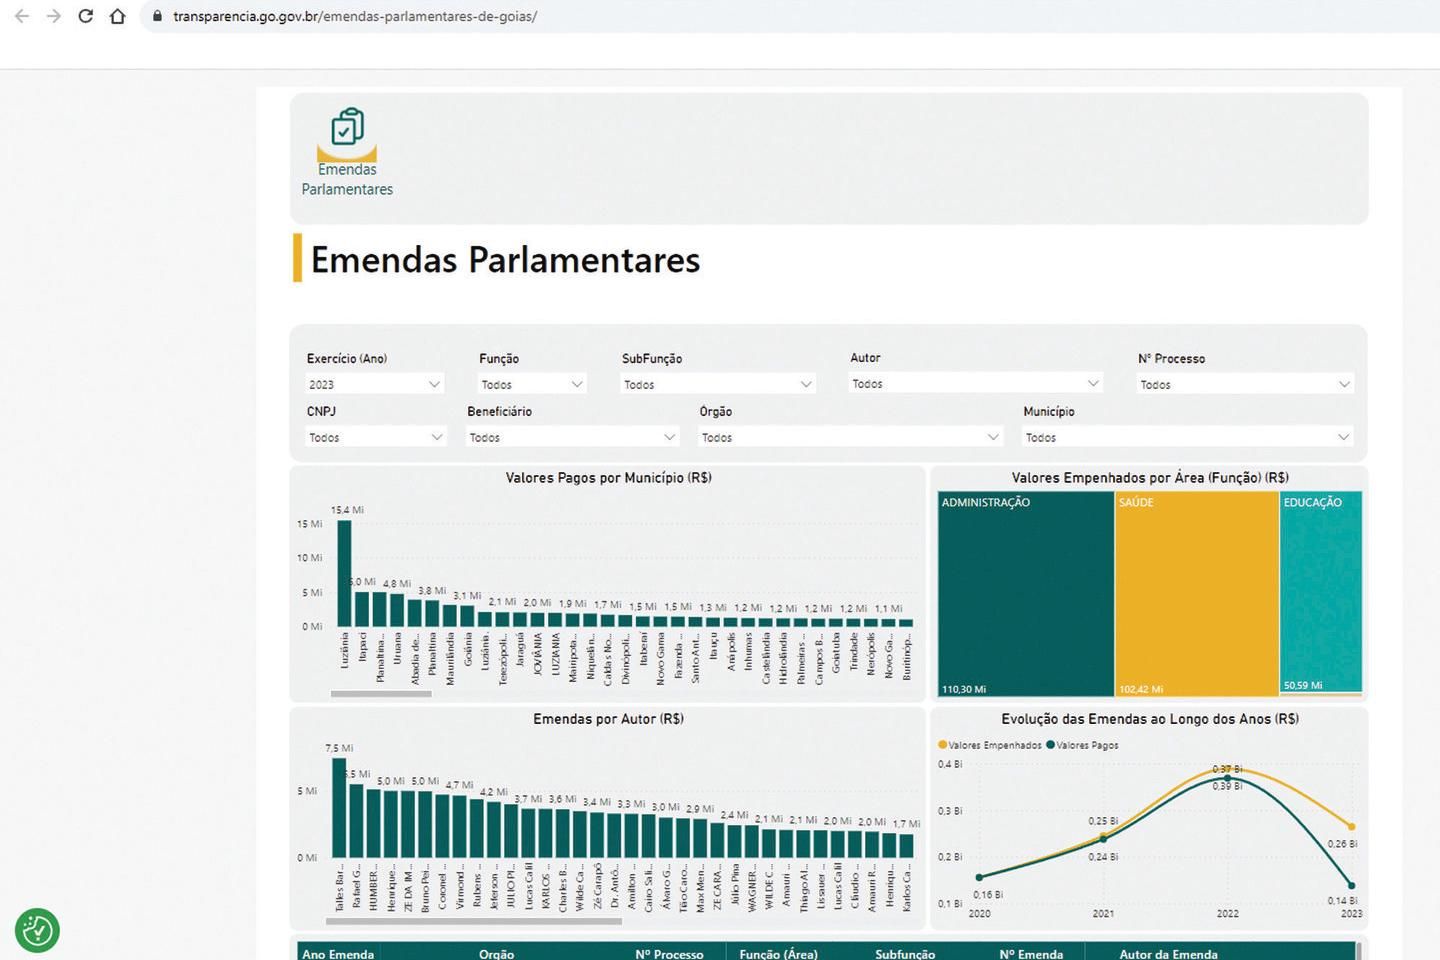This screenshot has height=960, width=1440.
Task: Click the Valores Empenhados legend item
Action: pyautogui.click(x=990, y=745)
